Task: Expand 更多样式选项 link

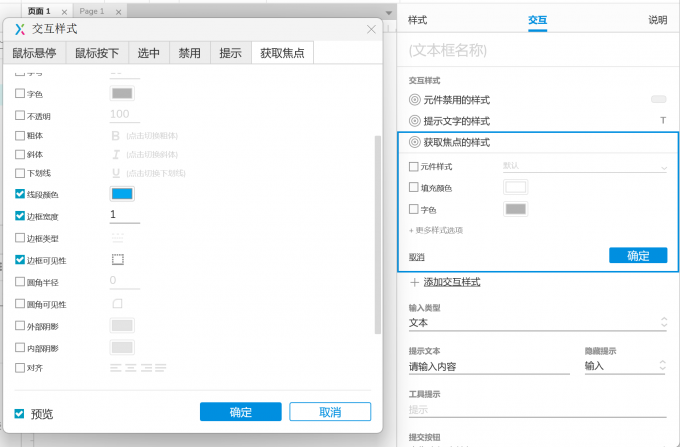Action: coord(436,230)
